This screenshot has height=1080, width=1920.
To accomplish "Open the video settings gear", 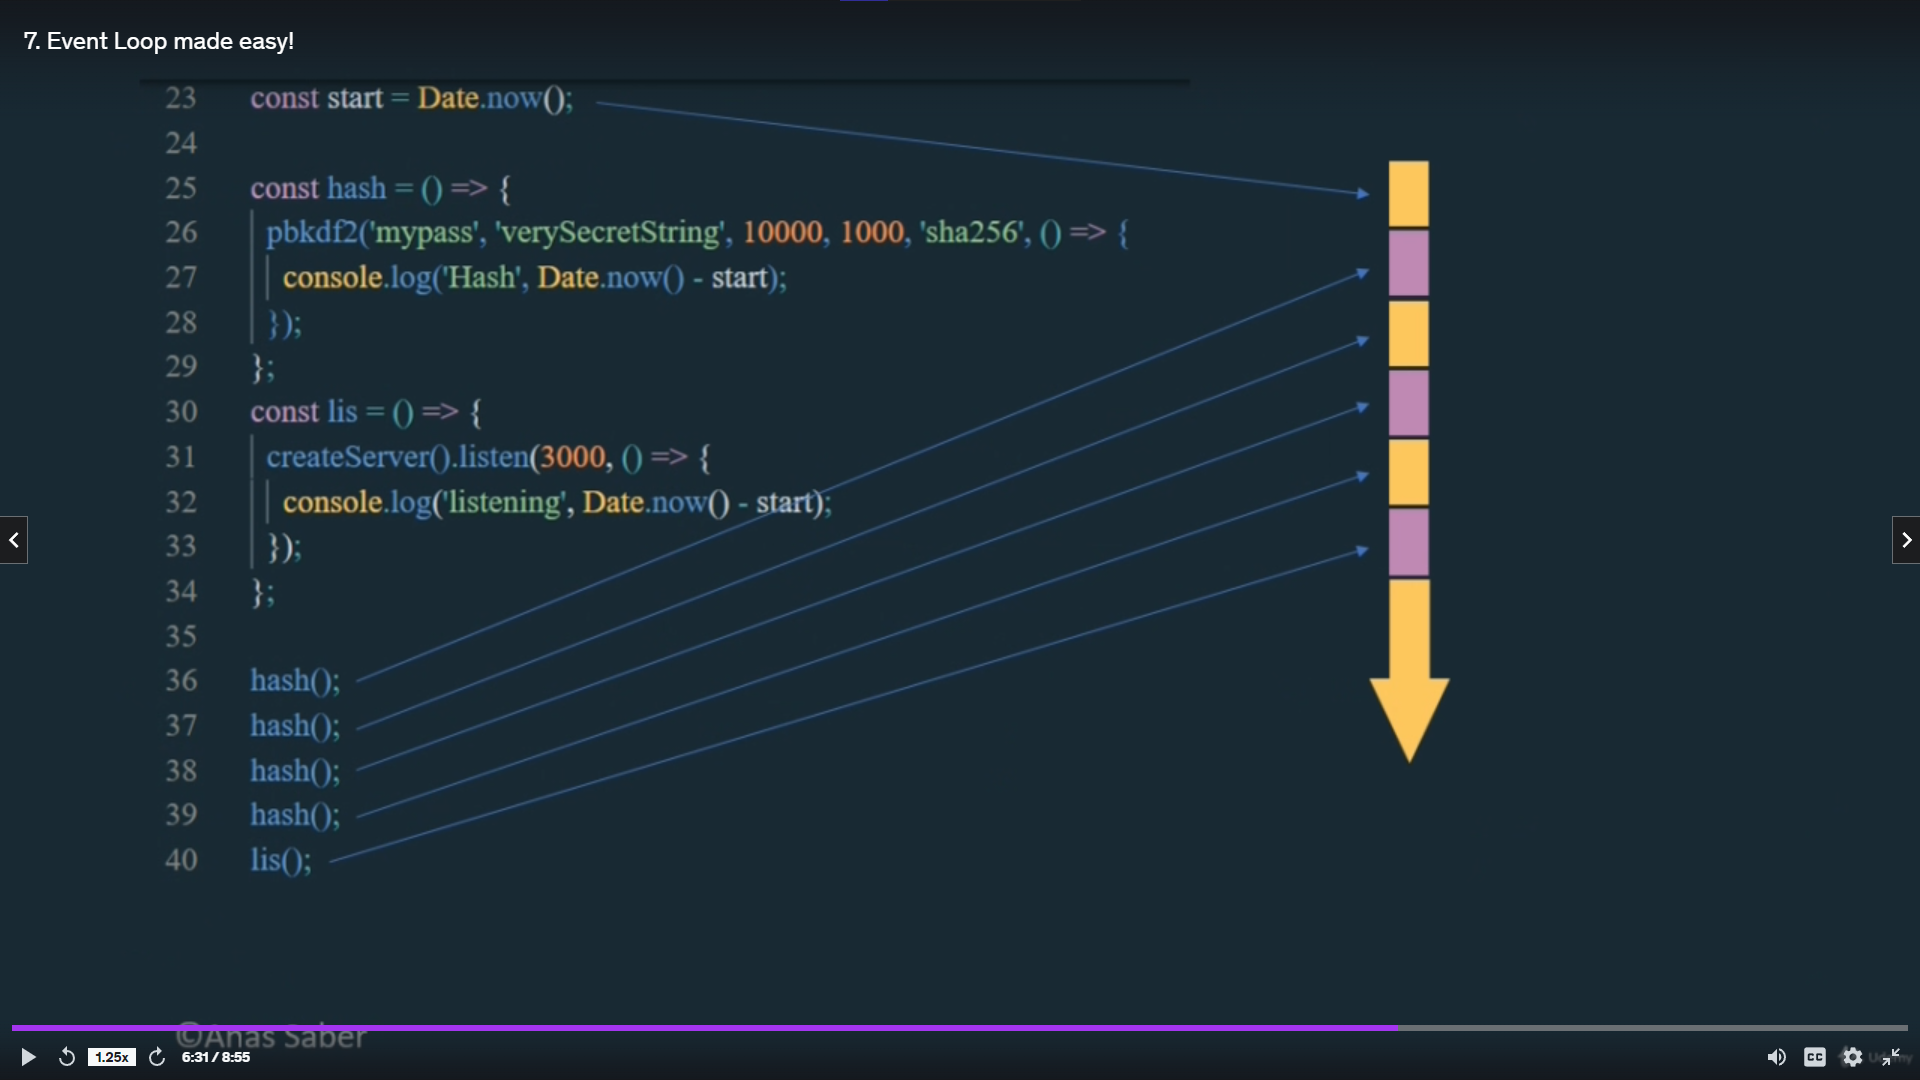I will click(1852, 1057).
